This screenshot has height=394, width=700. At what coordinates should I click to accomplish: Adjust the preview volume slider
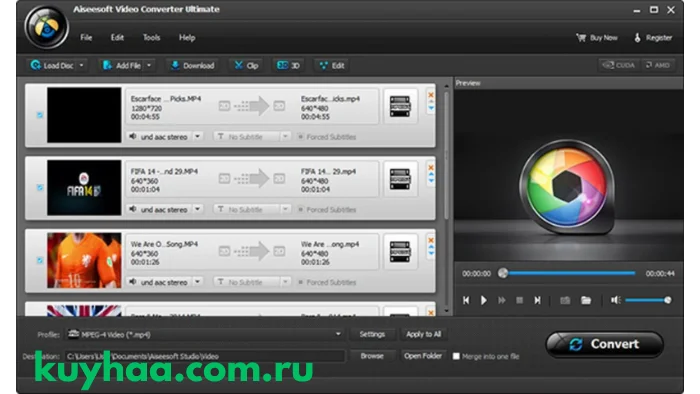(648, 300)
